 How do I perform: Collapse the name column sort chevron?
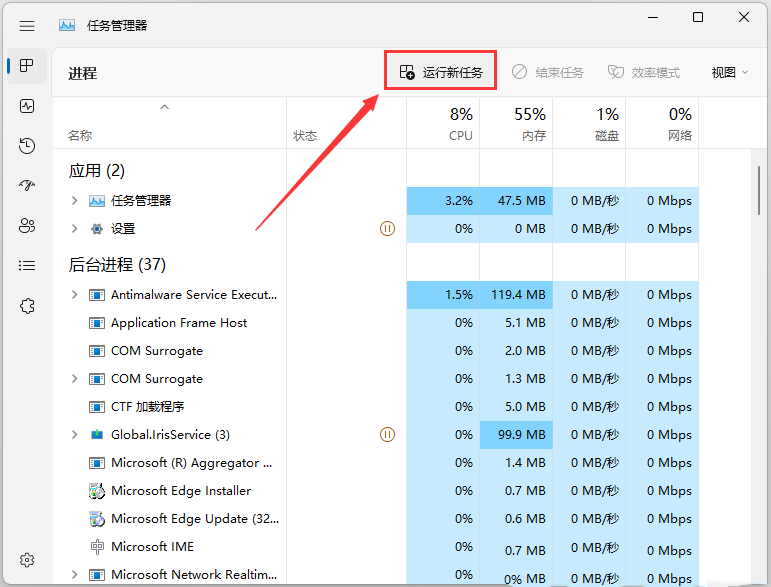165,107
